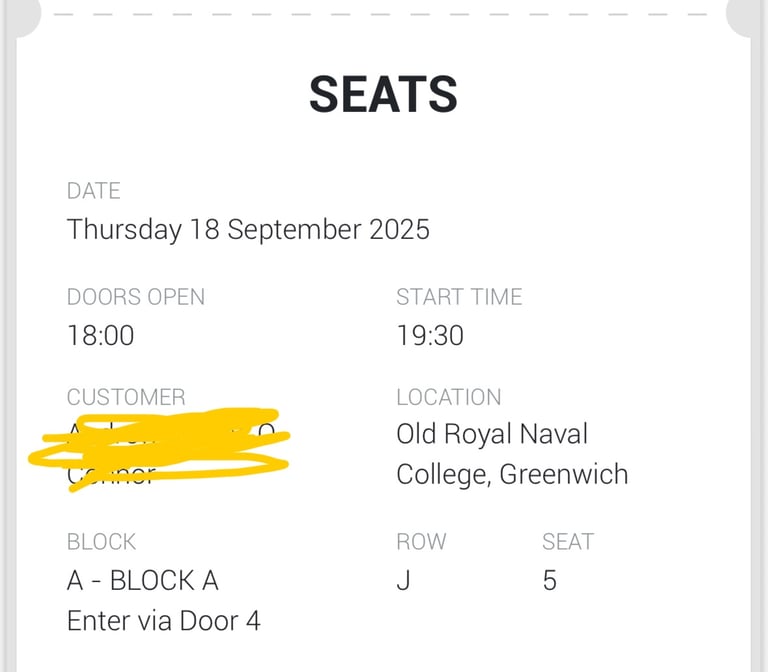Select the ROW label
This screenshot has height=672, width=768.
[421, 542]
